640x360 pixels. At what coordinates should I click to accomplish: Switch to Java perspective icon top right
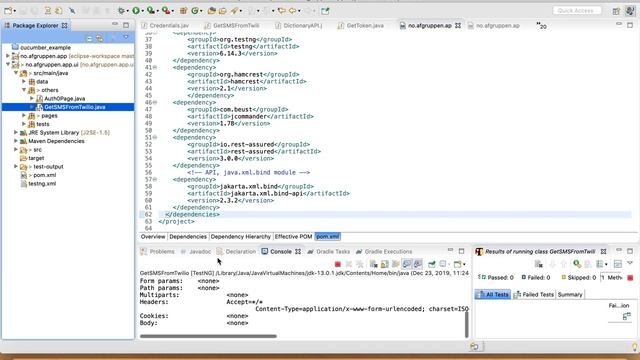pos(631,11)
